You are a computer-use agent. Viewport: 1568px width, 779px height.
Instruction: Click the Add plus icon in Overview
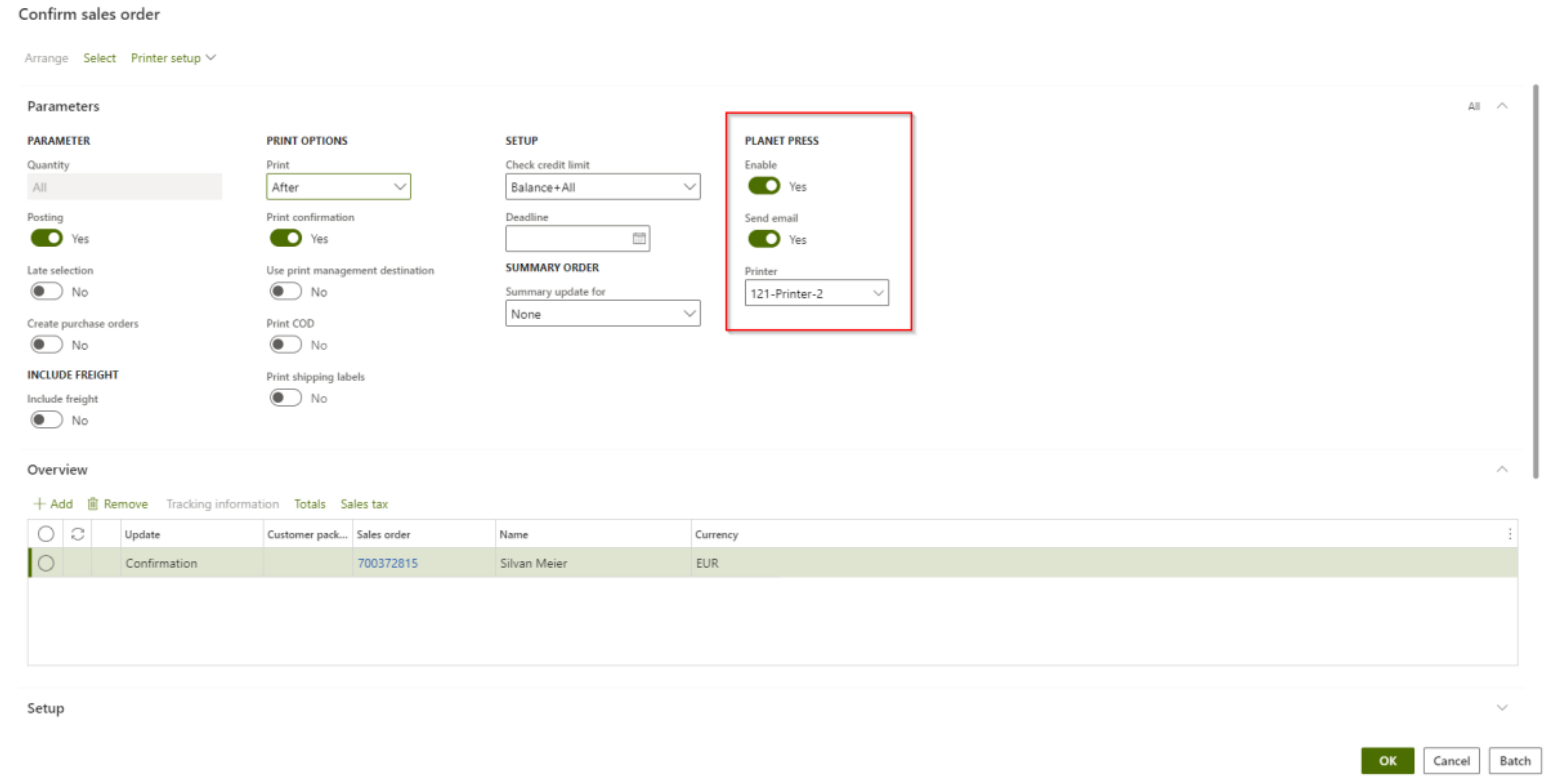40,504
